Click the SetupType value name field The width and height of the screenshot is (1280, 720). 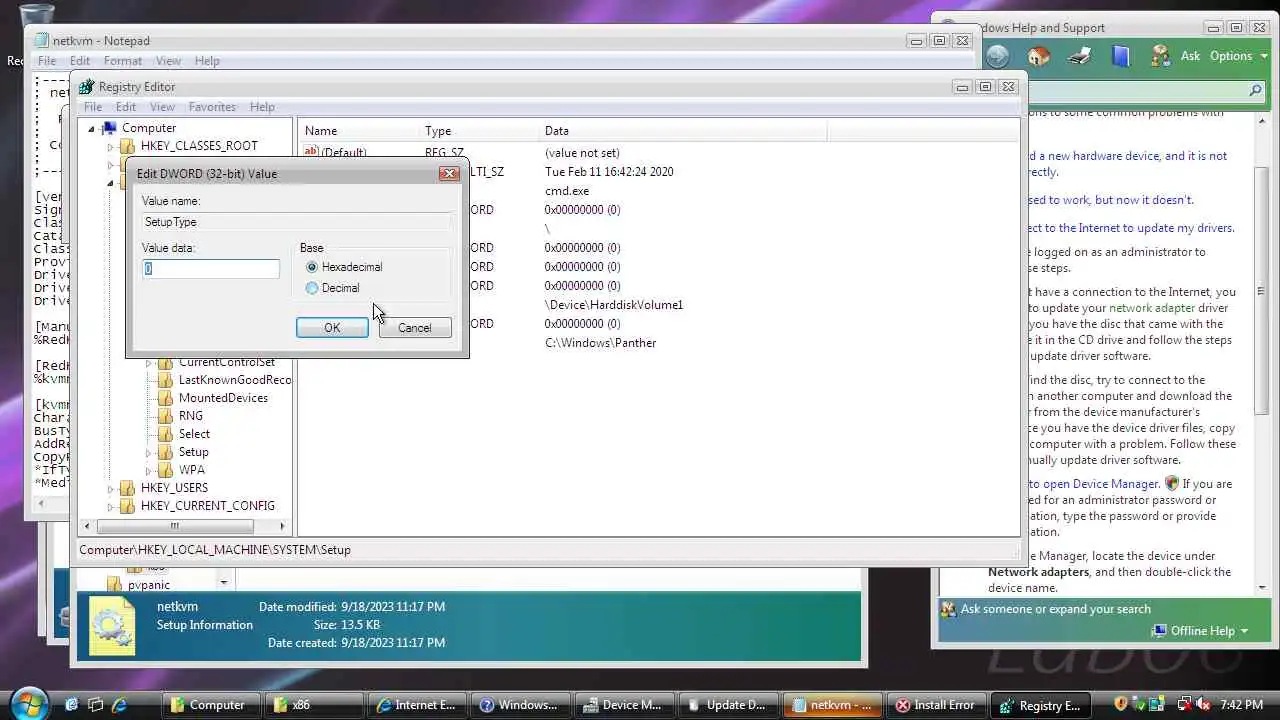(296, 222)
